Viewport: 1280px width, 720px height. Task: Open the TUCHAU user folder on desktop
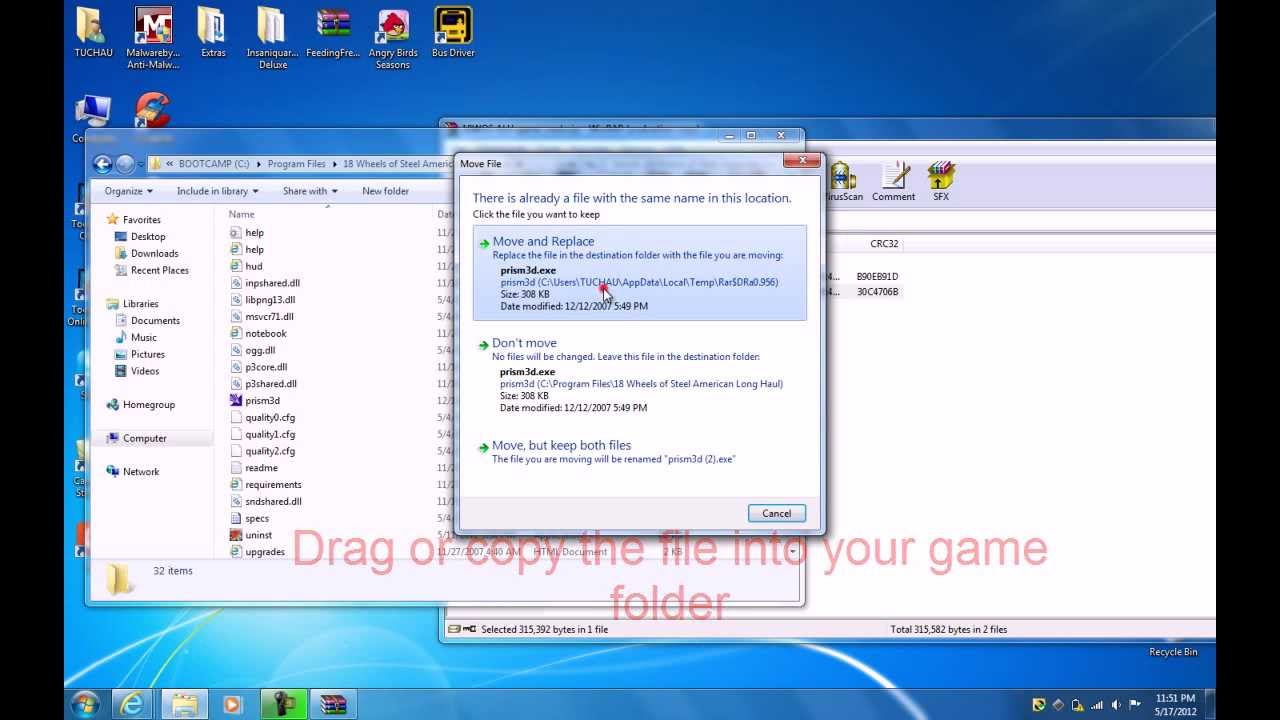tap(93, 32)
